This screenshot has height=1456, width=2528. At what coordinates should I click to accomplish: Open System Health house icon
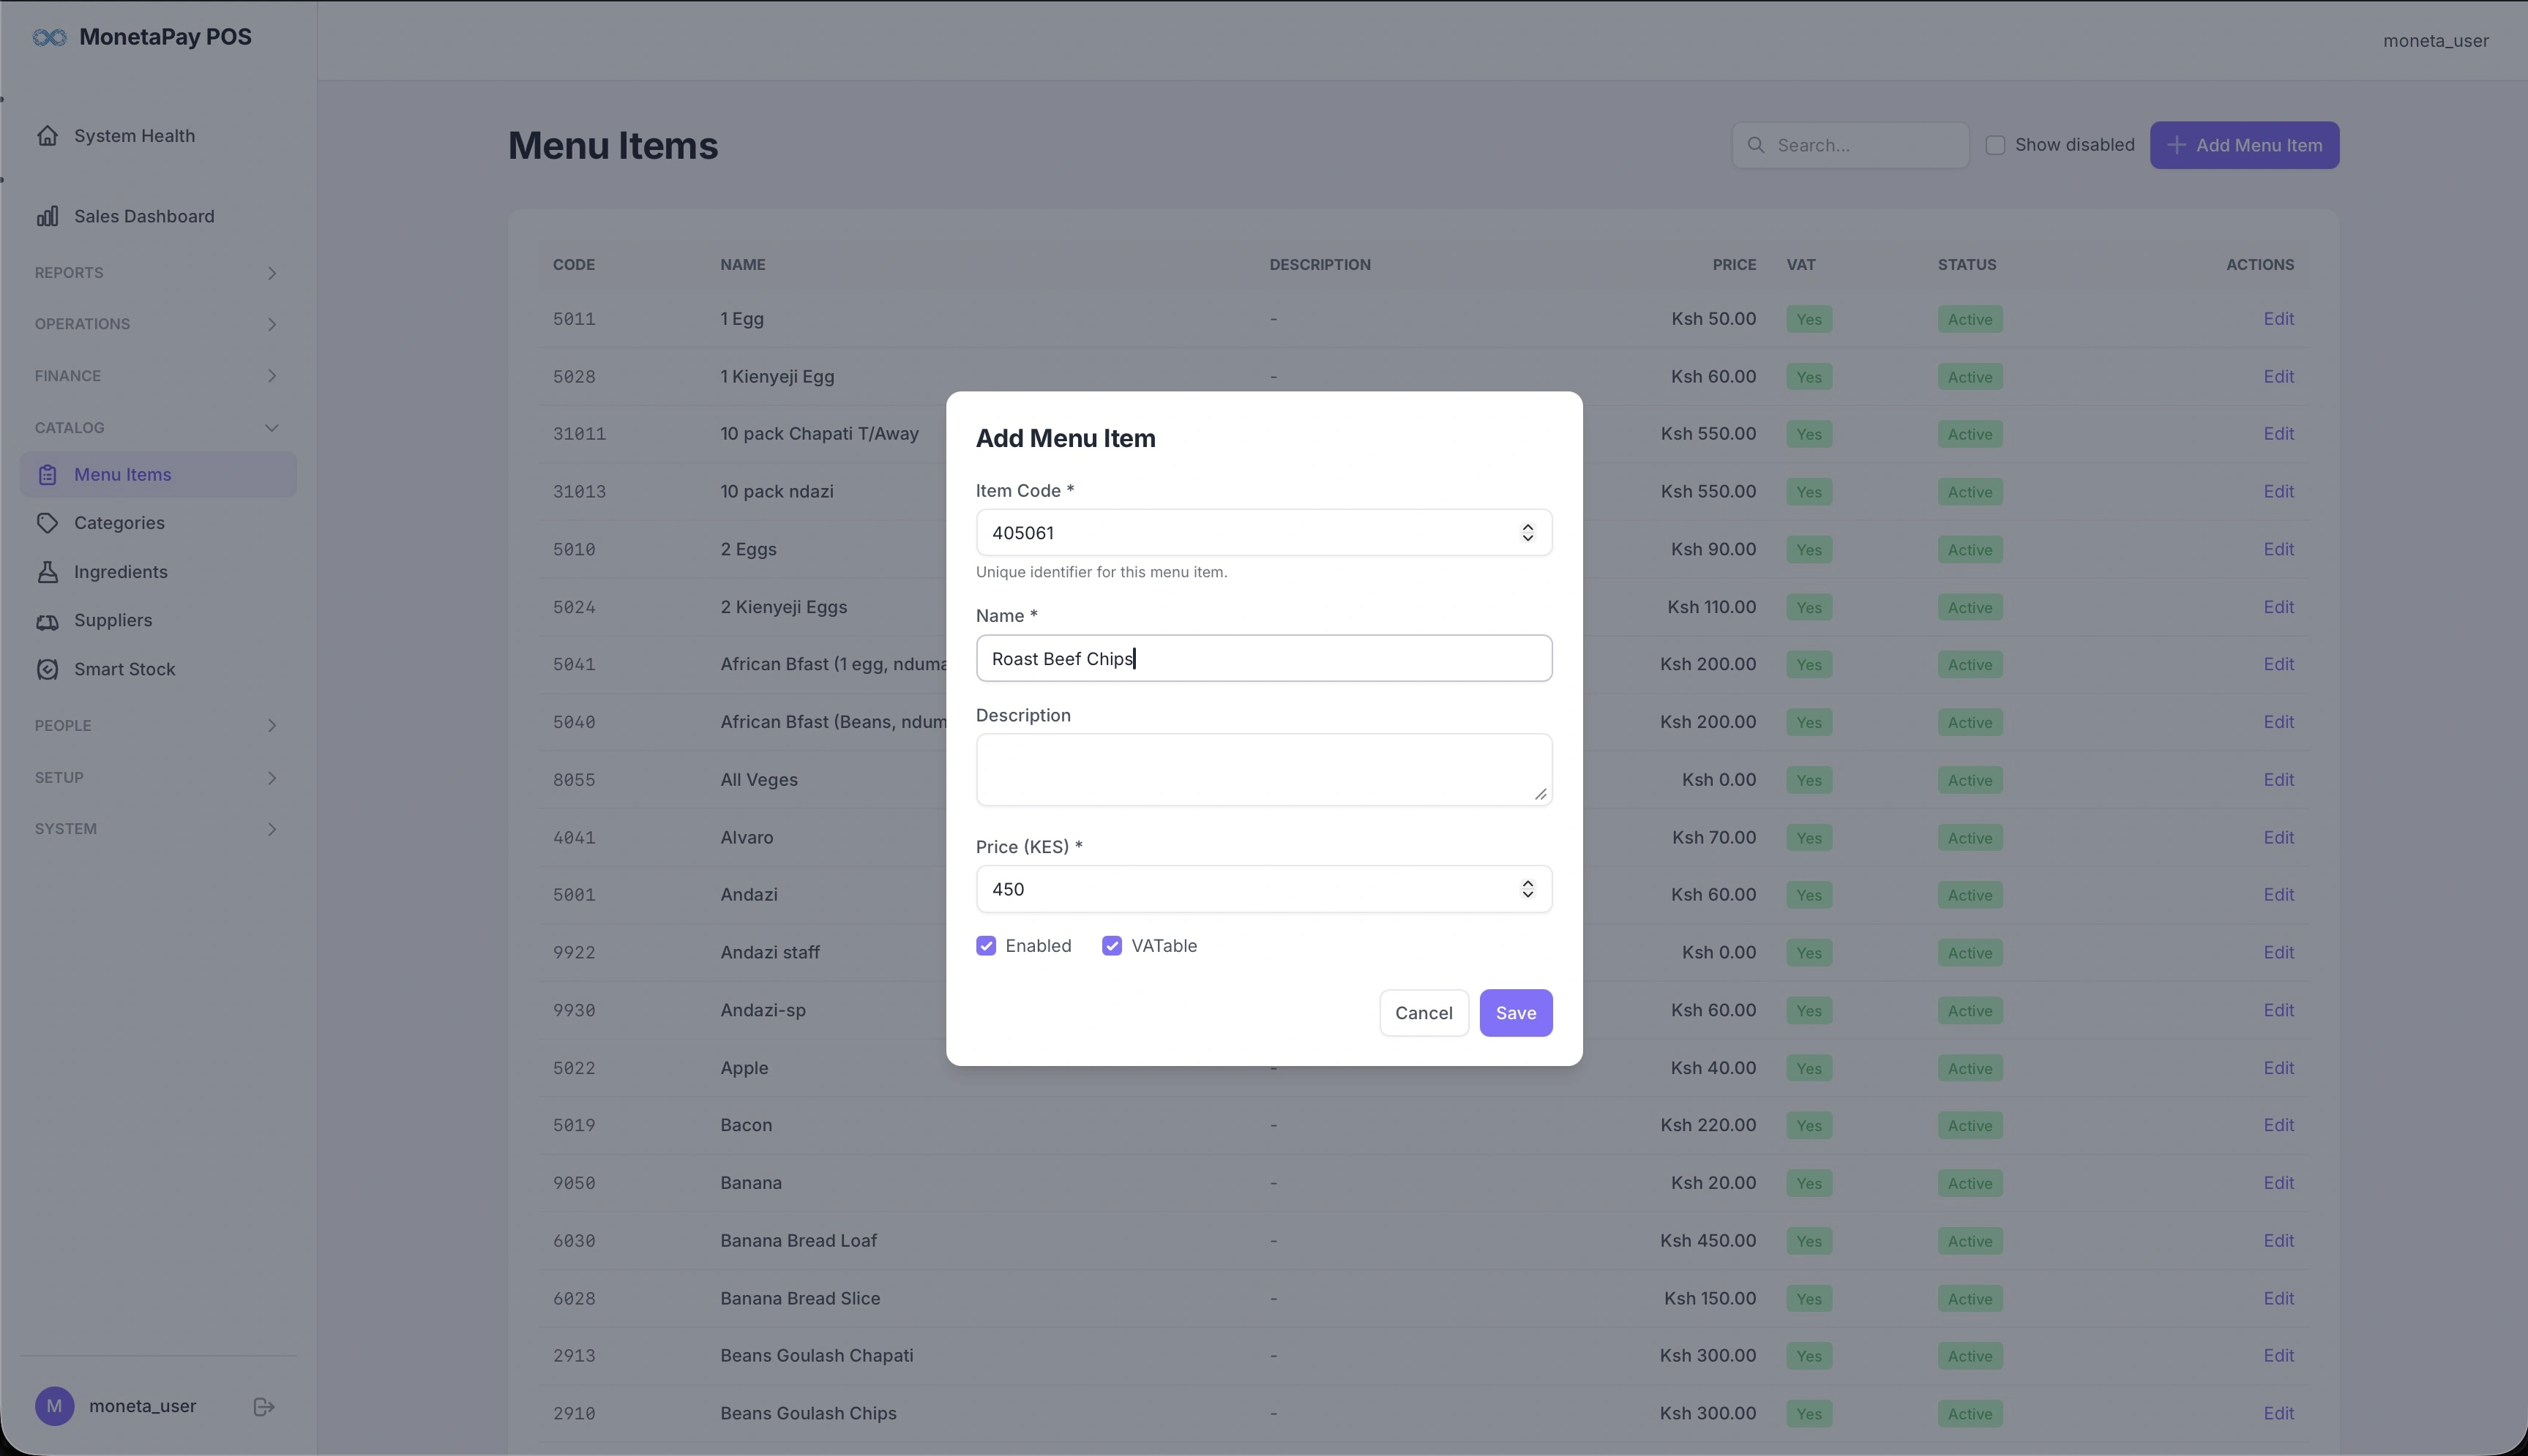47,136
